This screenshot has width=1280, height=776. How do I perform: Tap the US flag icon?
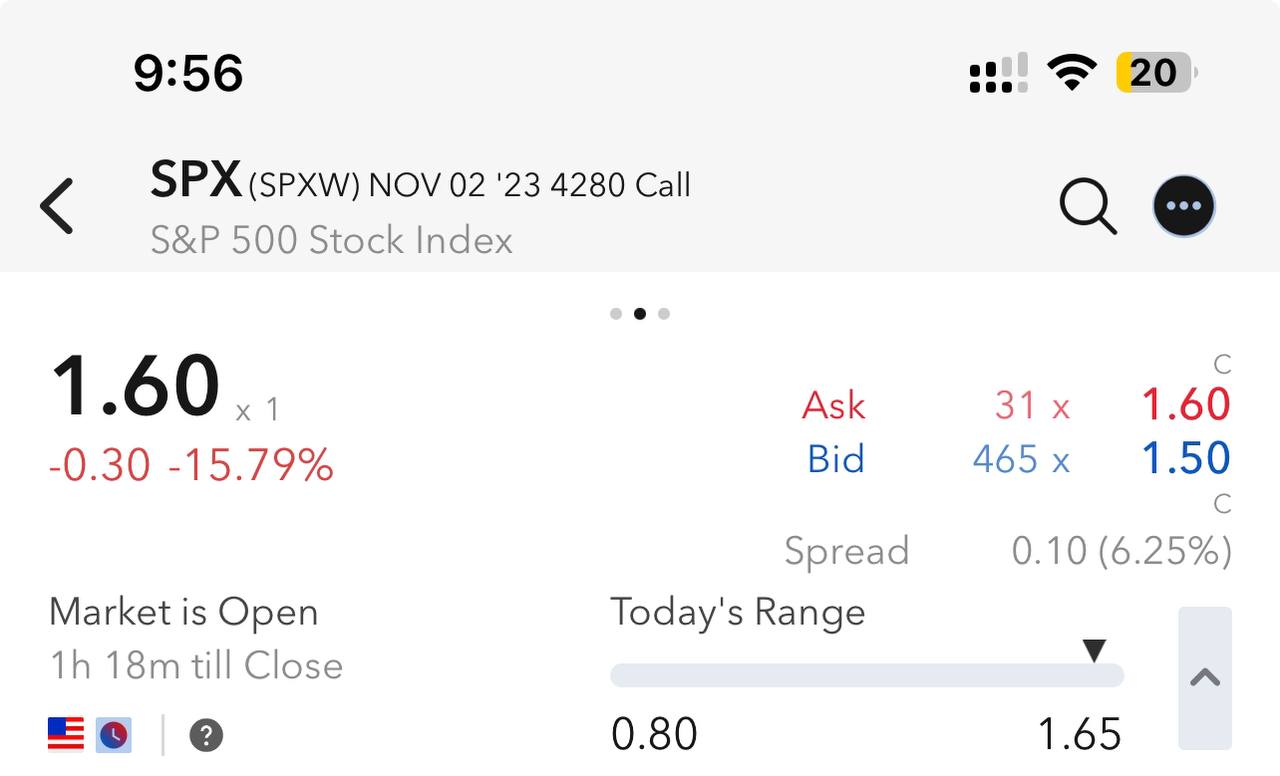click(66, 735)
